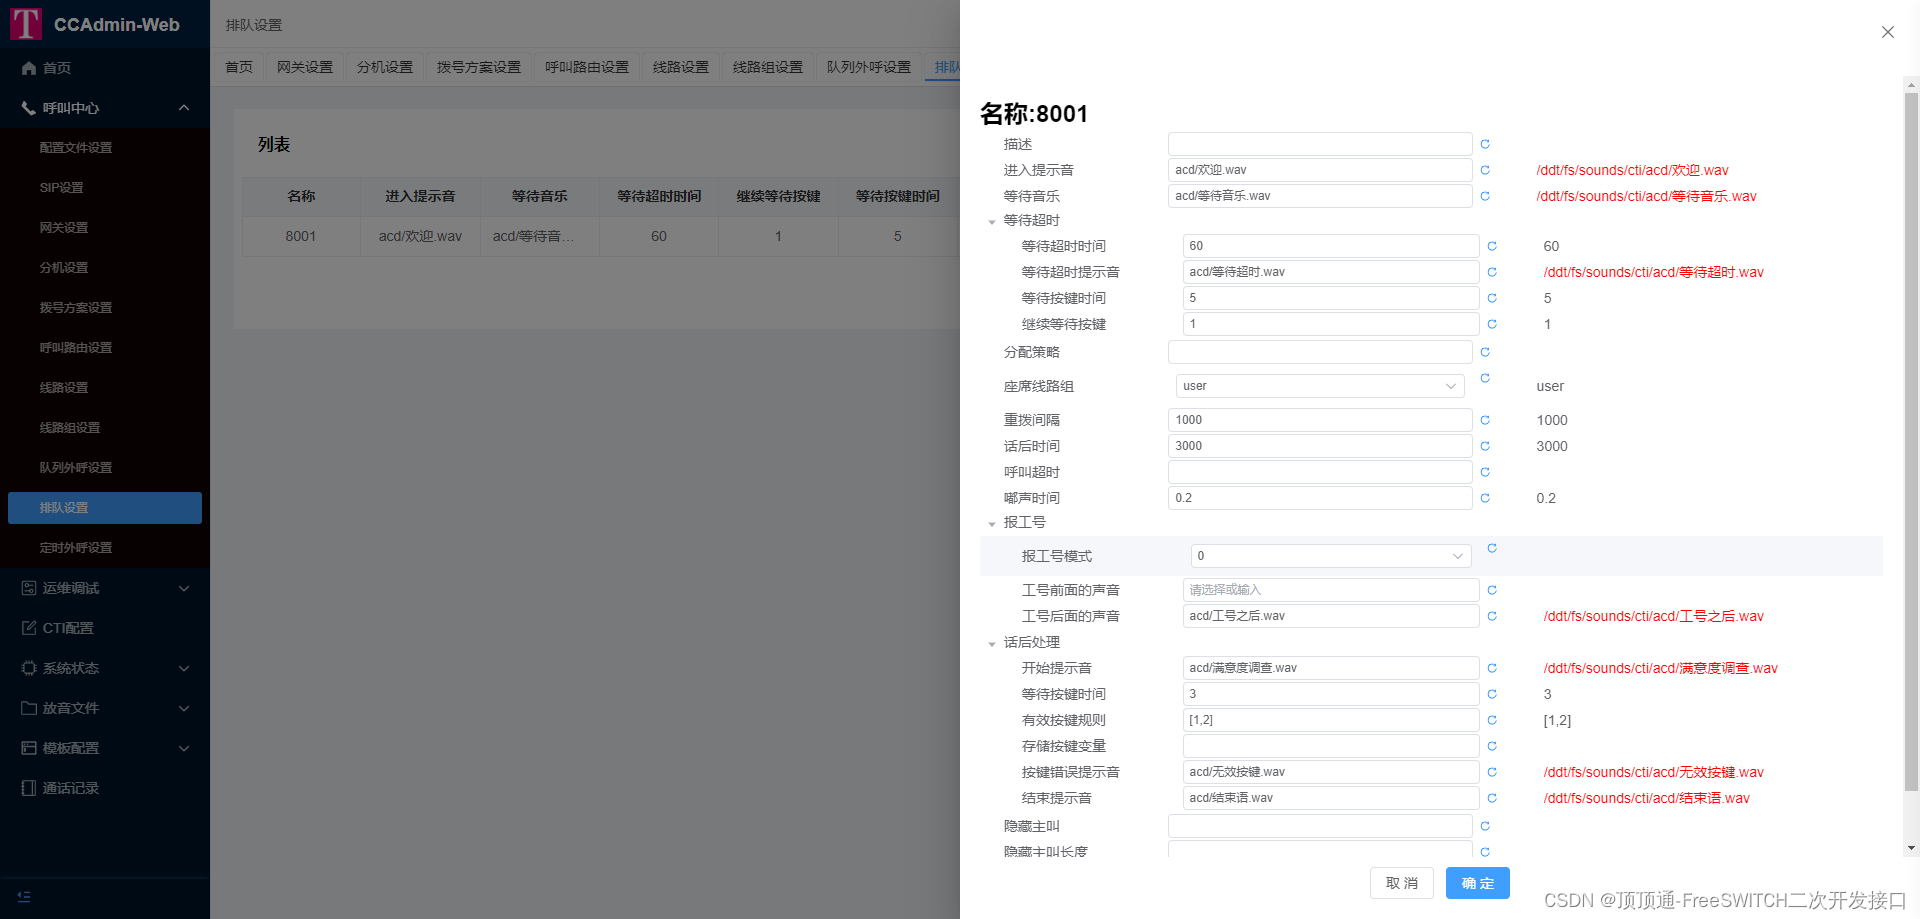Open the 报工号模式 dropdown
Image resolution: width=1920 pixels, height=919 pixels.
tap(1331, 556)
